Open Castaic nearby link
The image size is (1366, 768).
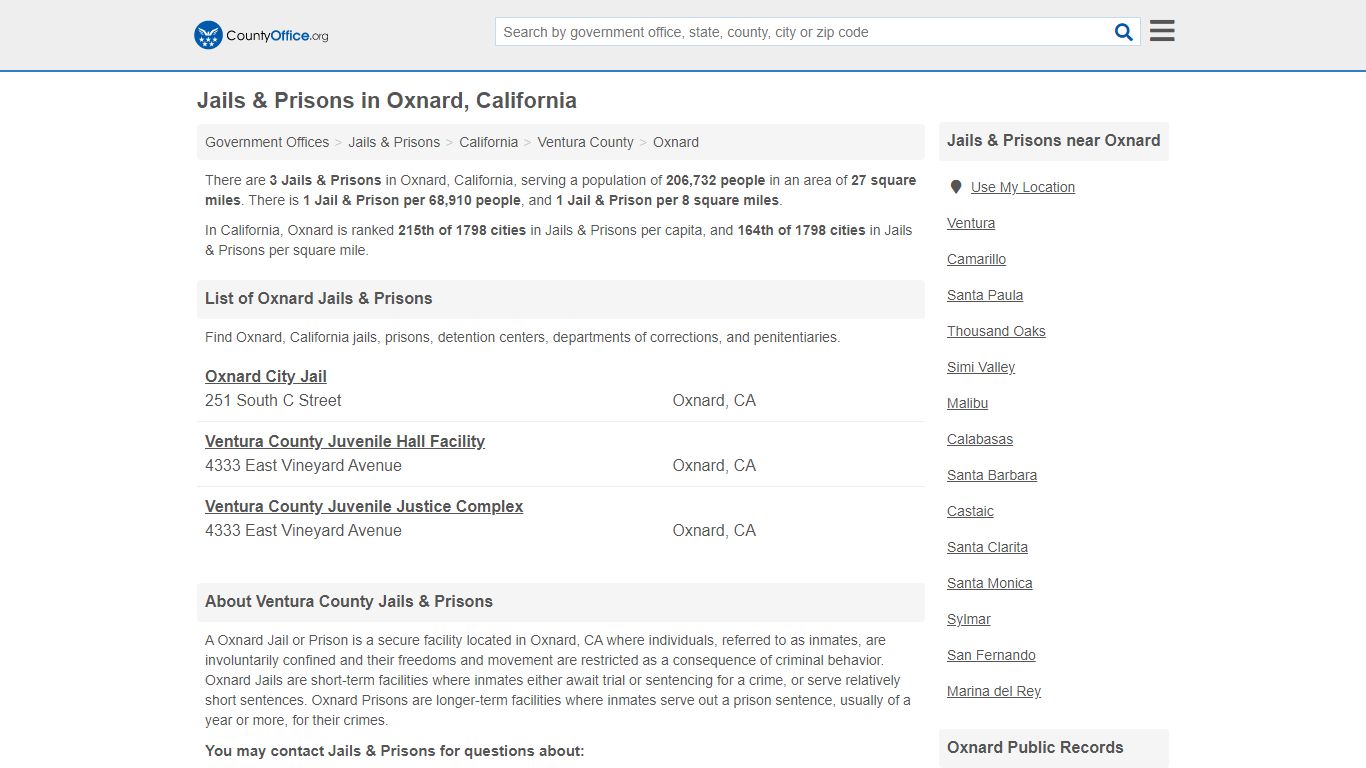click(x=970, y=511)
